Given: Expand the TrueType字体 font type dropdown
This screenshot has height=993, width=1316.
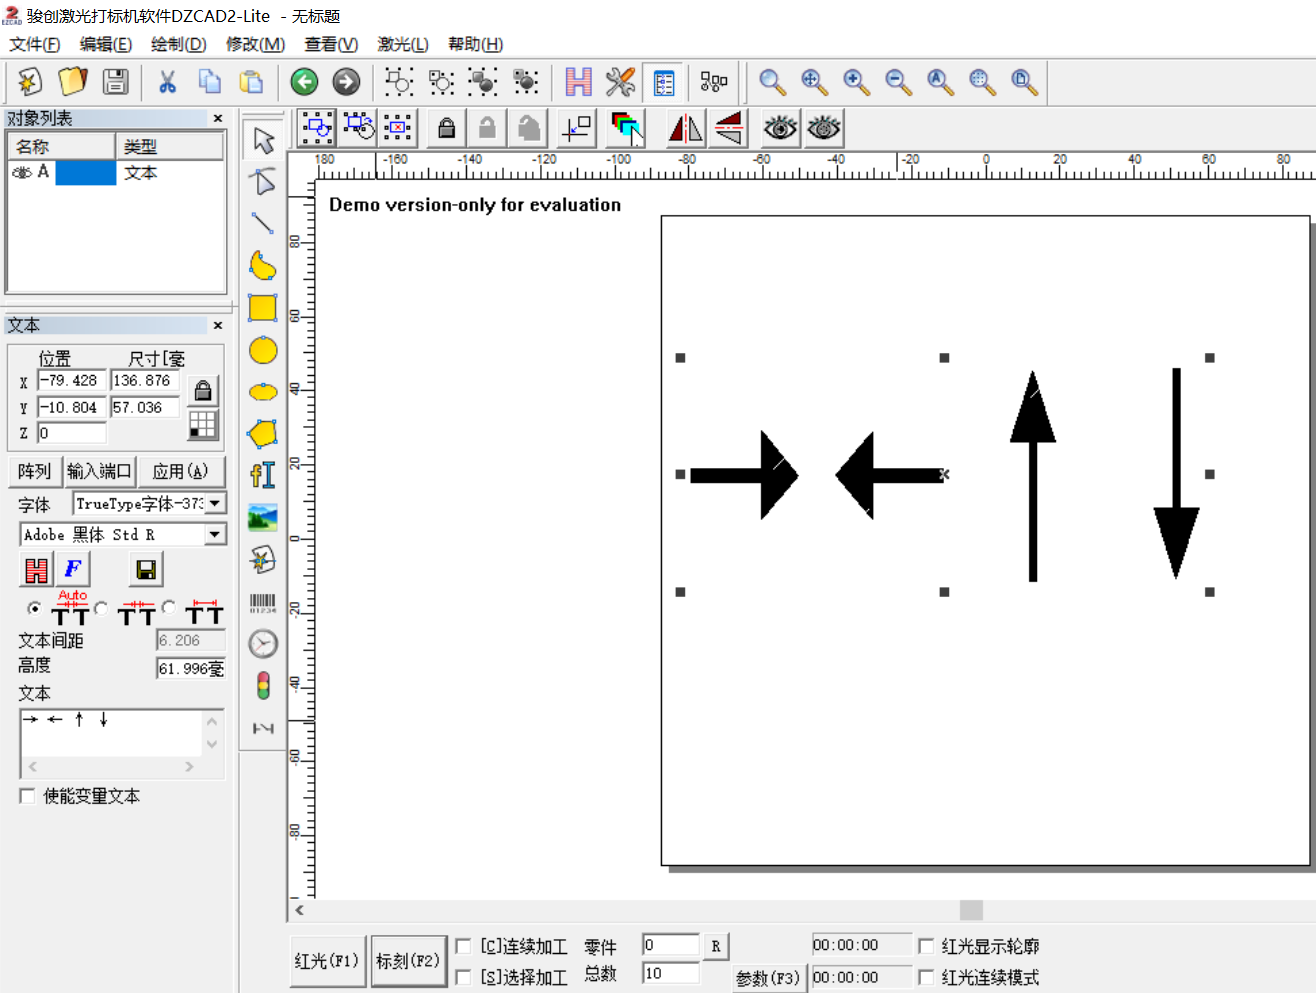Looking at the screenshot, I should 215,504.
